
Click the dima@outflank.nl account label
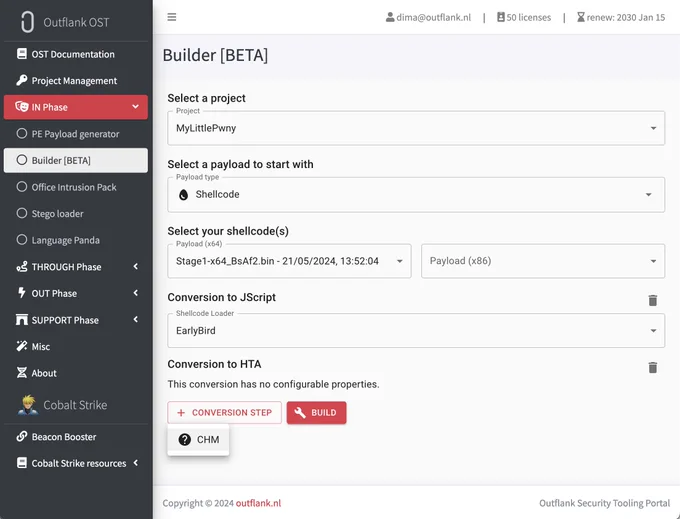pos(433,17)
